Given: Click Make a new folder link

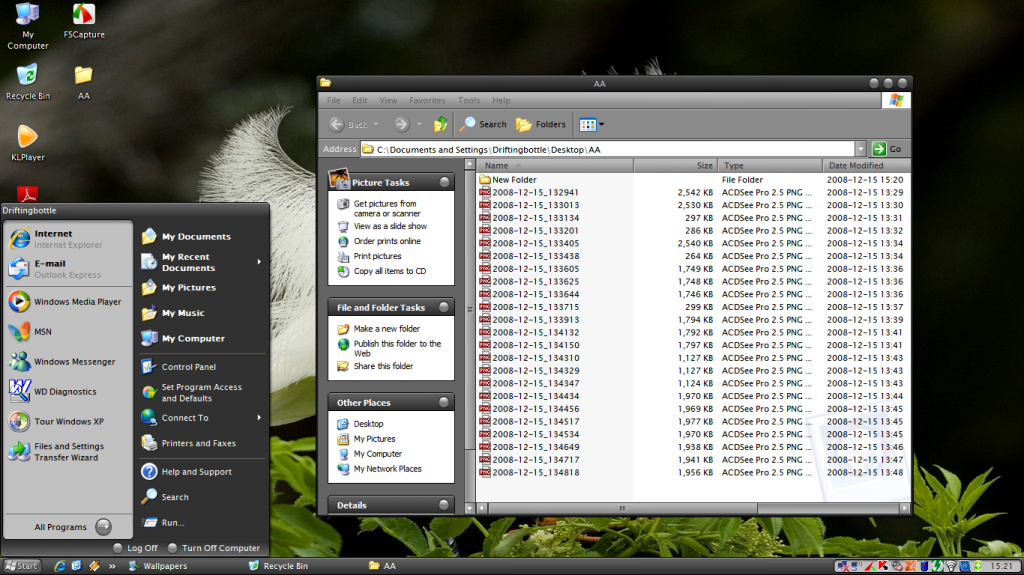Looking at the screenshot, I should point(387,329).
